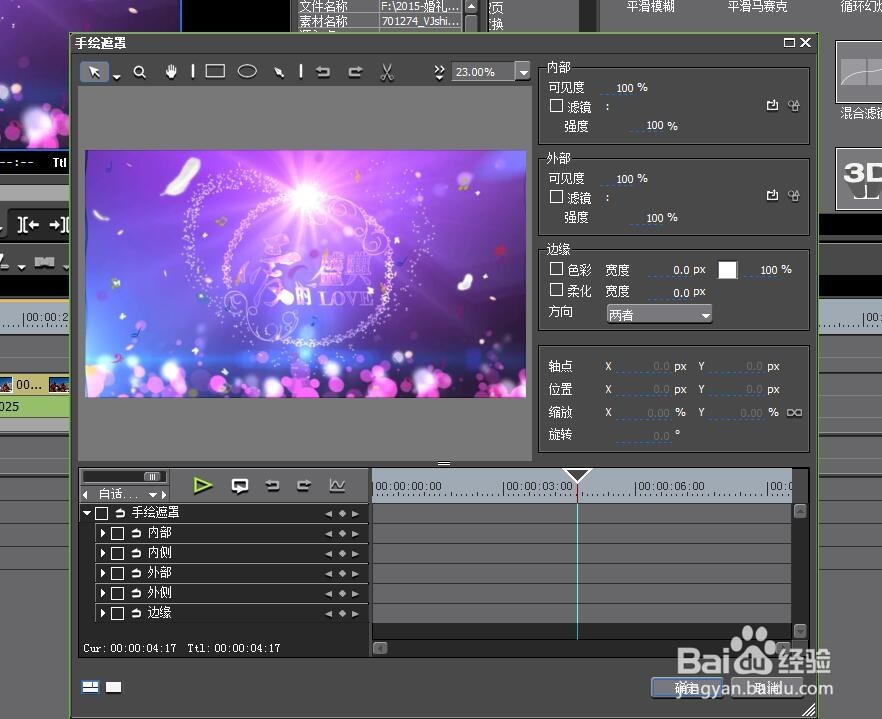Click the undo arrow in mask toolbar
The height and width of the screenshot is (719, 882).
[x=322, y=71]
